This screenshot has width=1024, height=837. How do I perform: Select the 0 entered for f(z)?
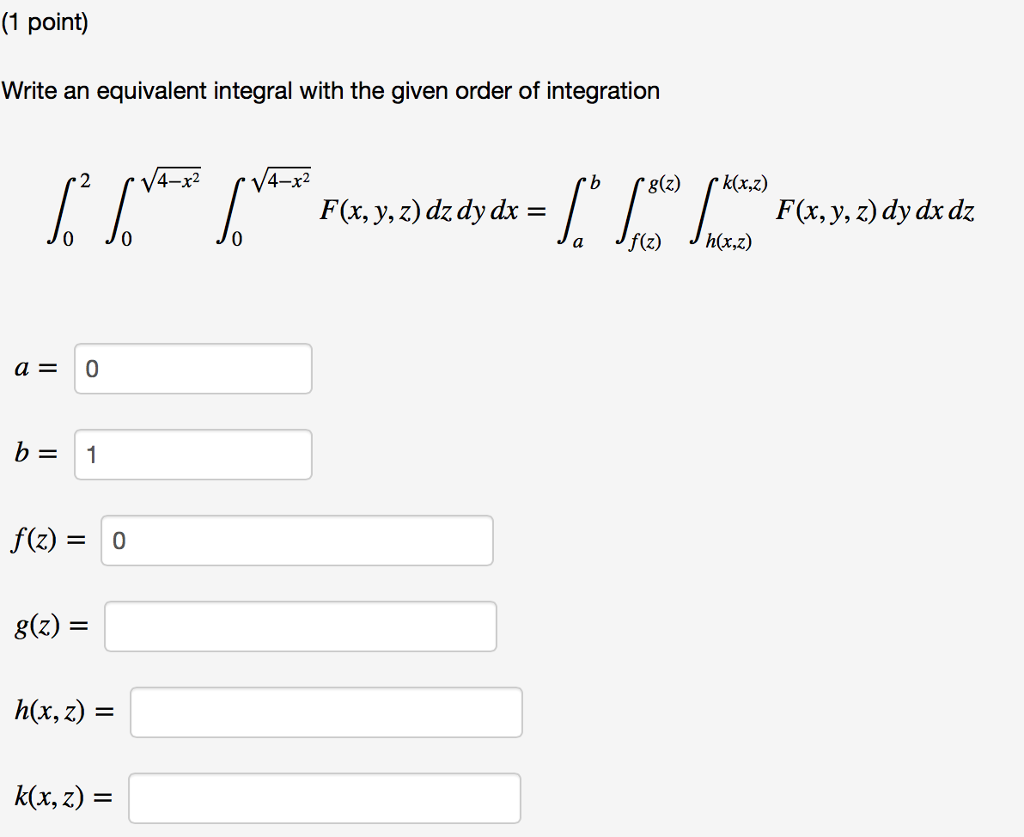tap(120, 540)
